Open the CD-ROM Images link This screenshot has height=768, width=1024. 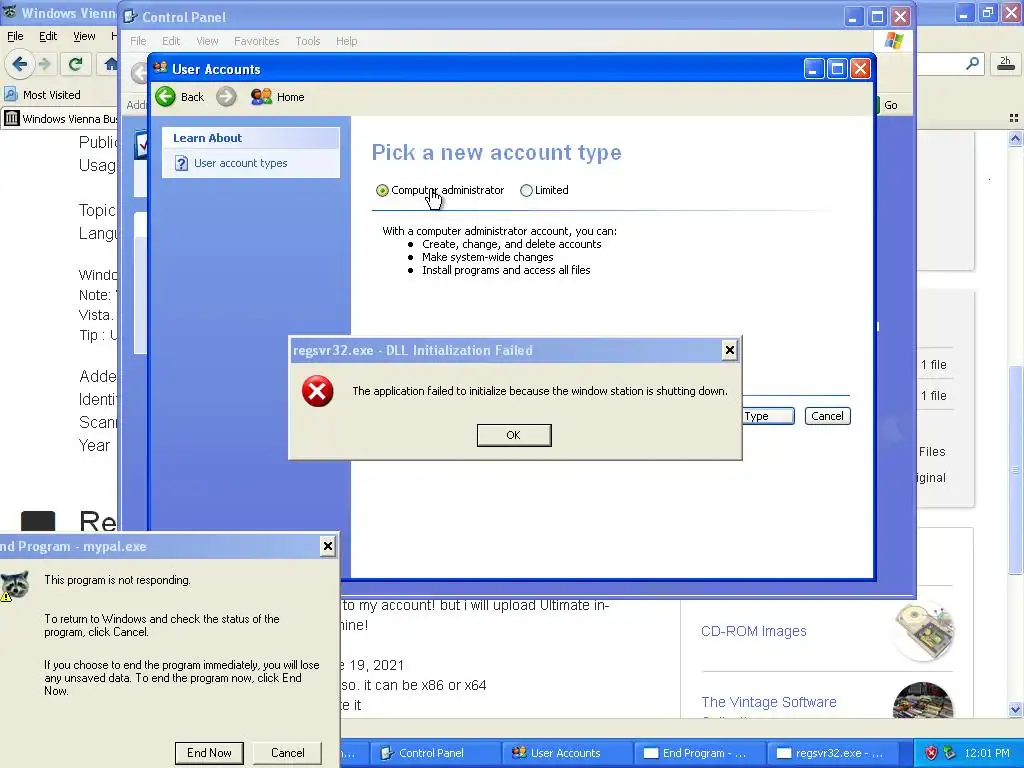tap(753, 631)
